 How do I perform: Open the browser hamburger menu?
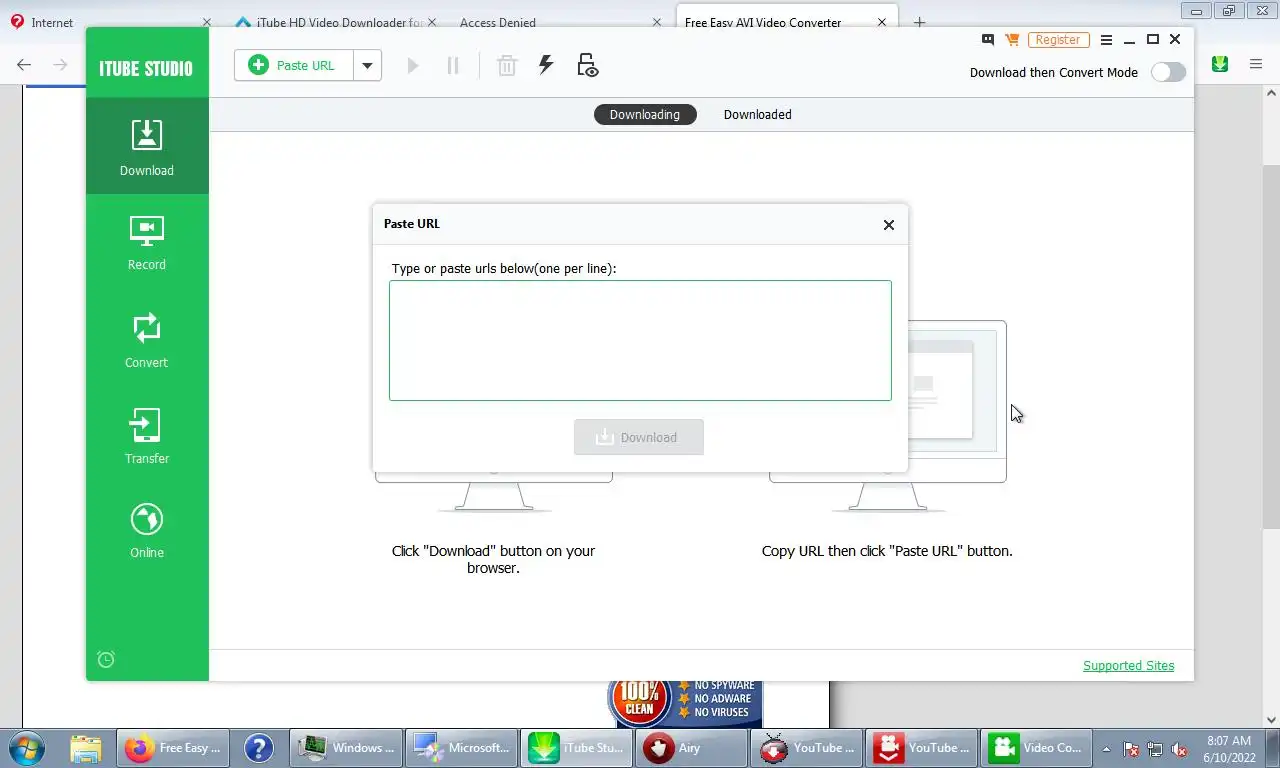tap(1256, 64)
